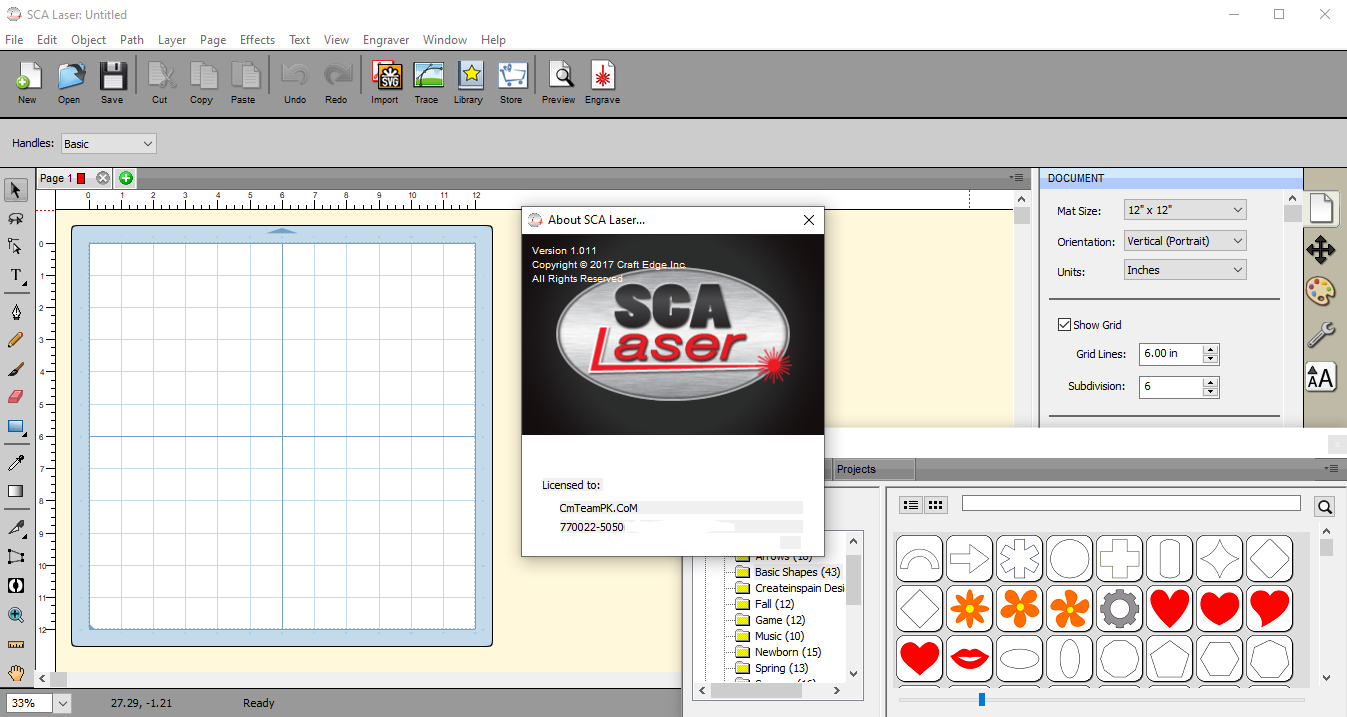The width and height of the screenshot is (1347, 717).
Task: Open the Object menu
Action: point(88,40)
